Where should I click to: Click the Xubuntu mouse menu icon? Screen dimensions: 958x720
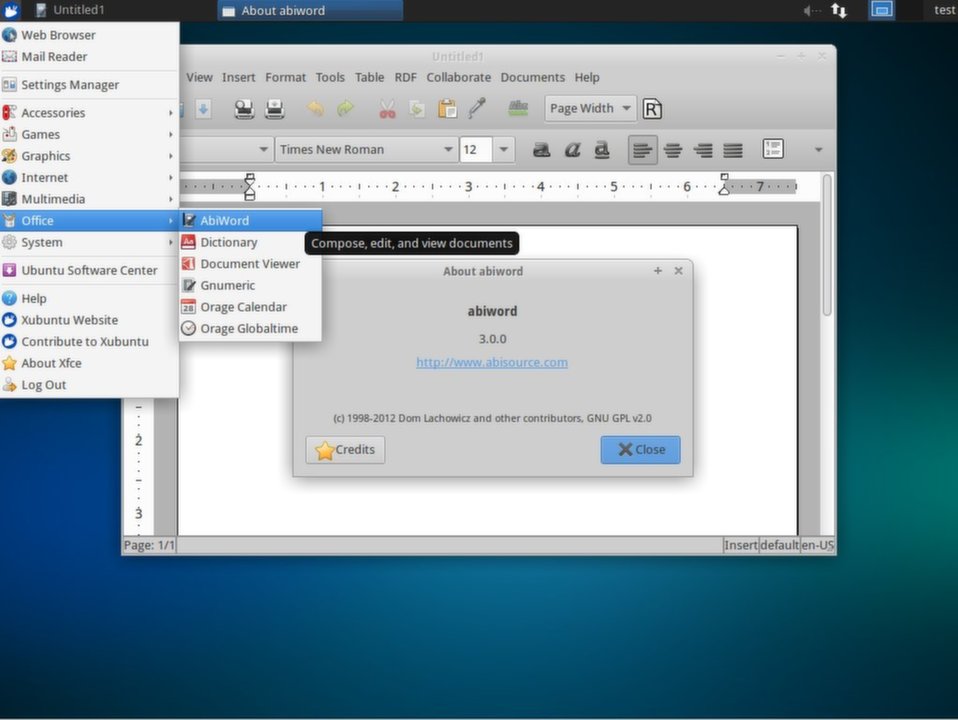click(11, 10)
